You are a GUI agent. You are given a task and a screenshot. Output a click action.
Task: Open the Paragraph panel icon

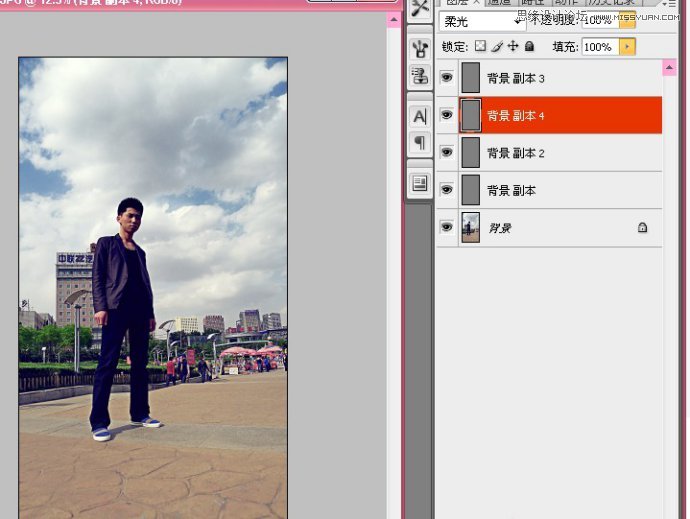tap(420, 142)
